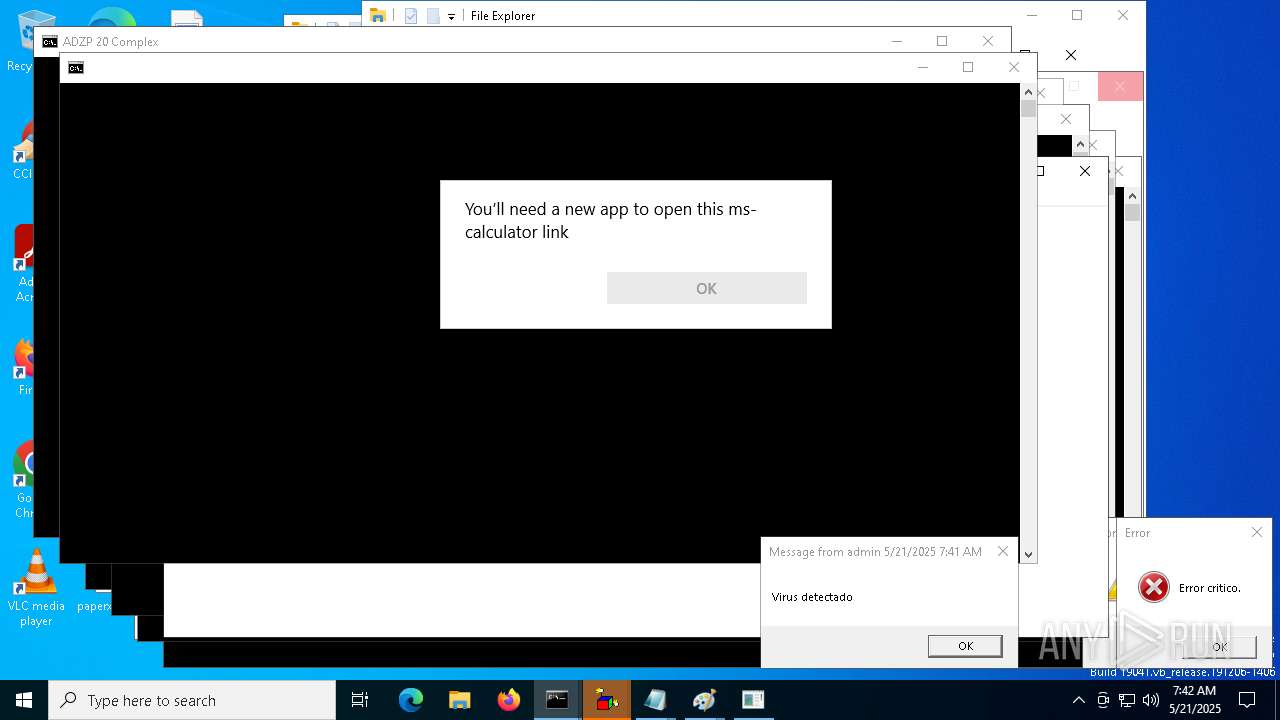The height and width of the screenshot is (720, 1280).
Task: Click the network icon in the system tray
Action: pos(1127,700)
